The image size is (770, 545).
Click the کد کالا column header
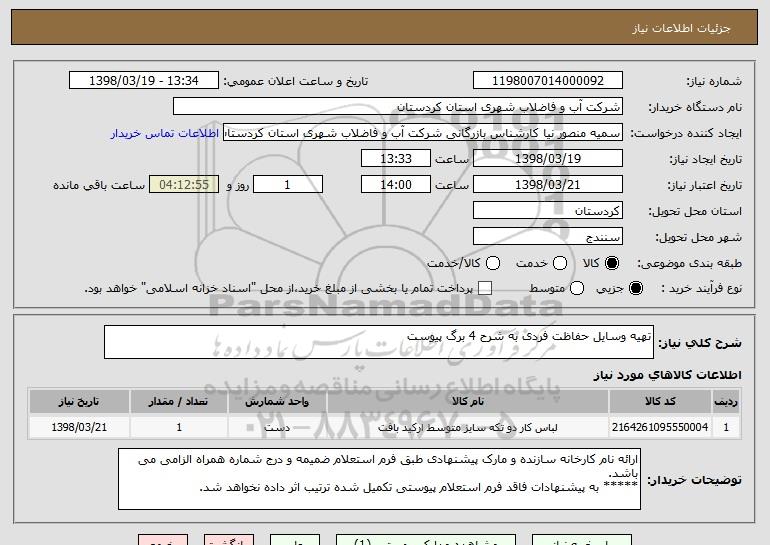point(660,402)
